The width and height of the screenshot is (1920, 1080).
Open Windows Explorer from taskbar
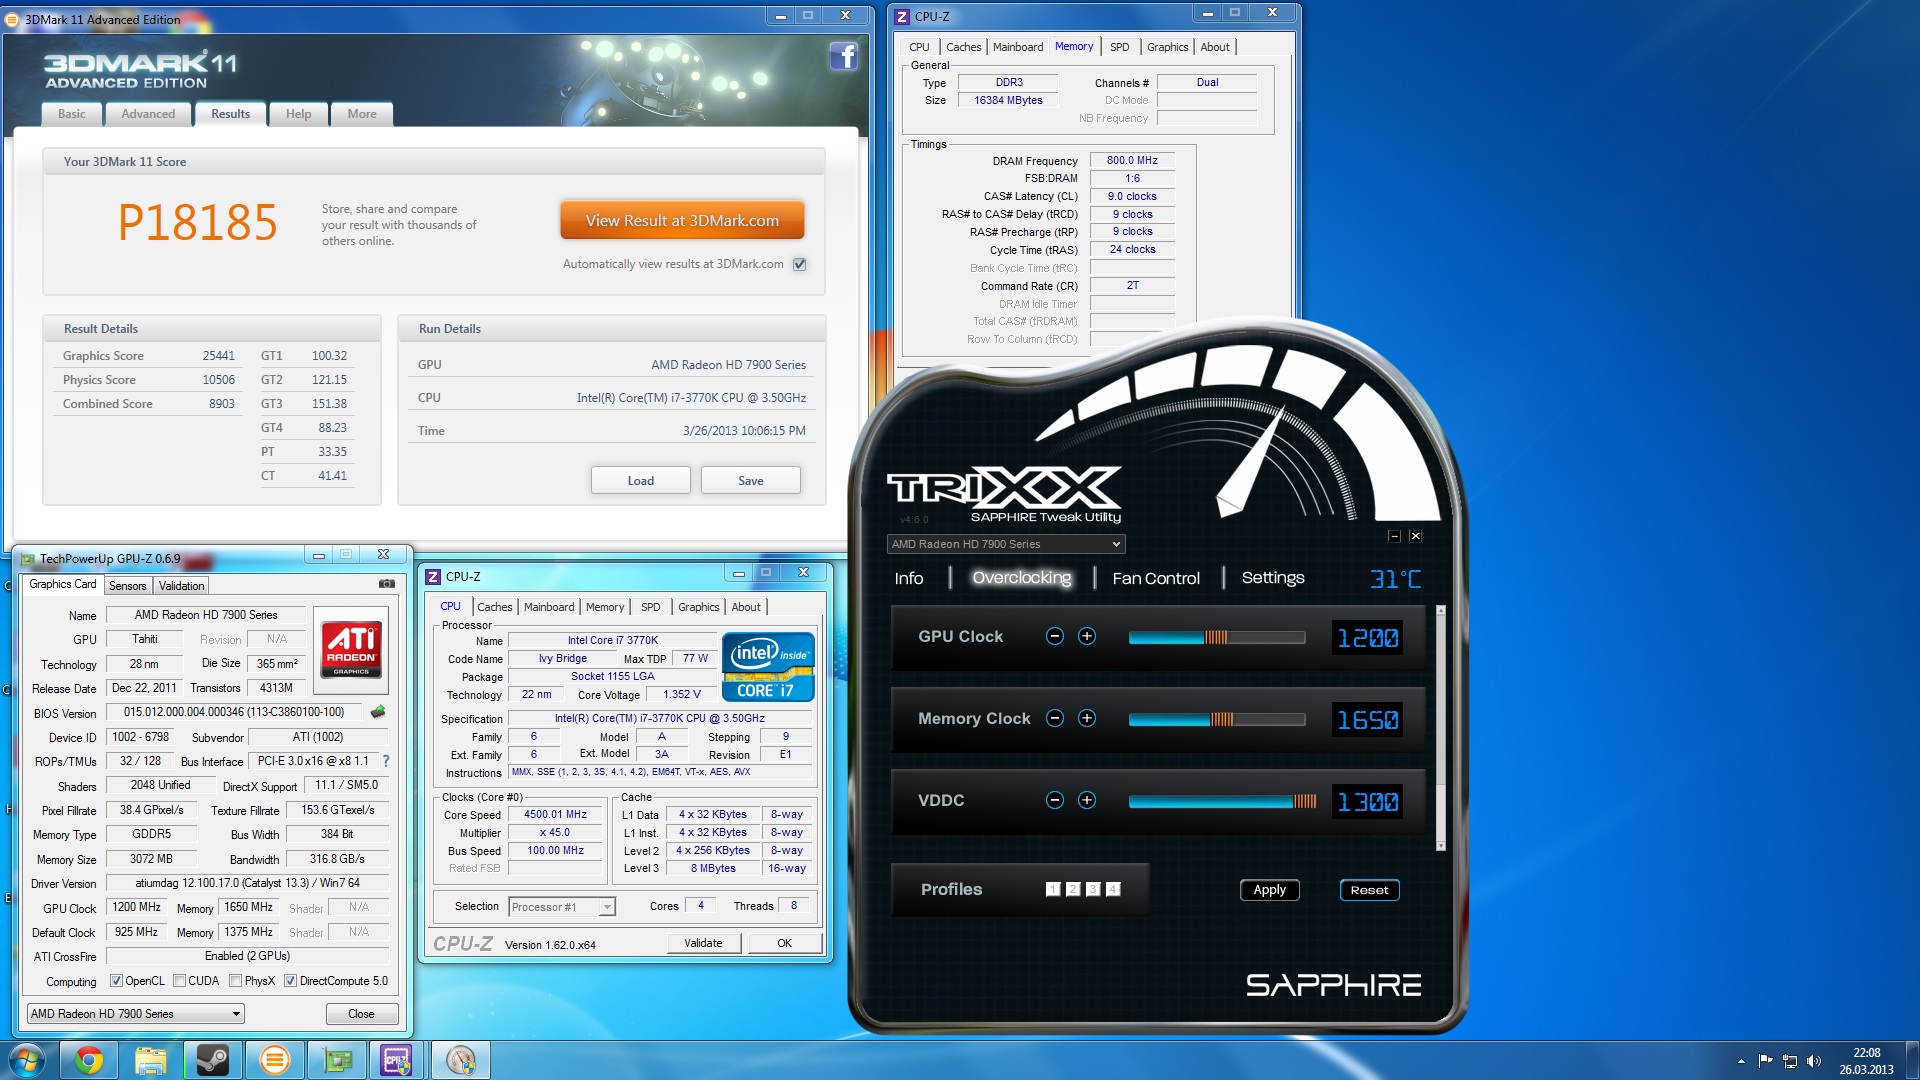(x=150, y=1060)
